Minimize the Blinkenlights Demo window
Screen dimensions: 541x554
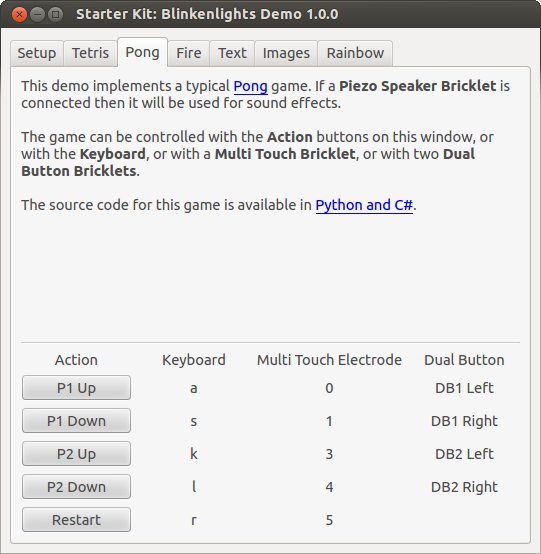pyautogui.click(x=37, y=14)
